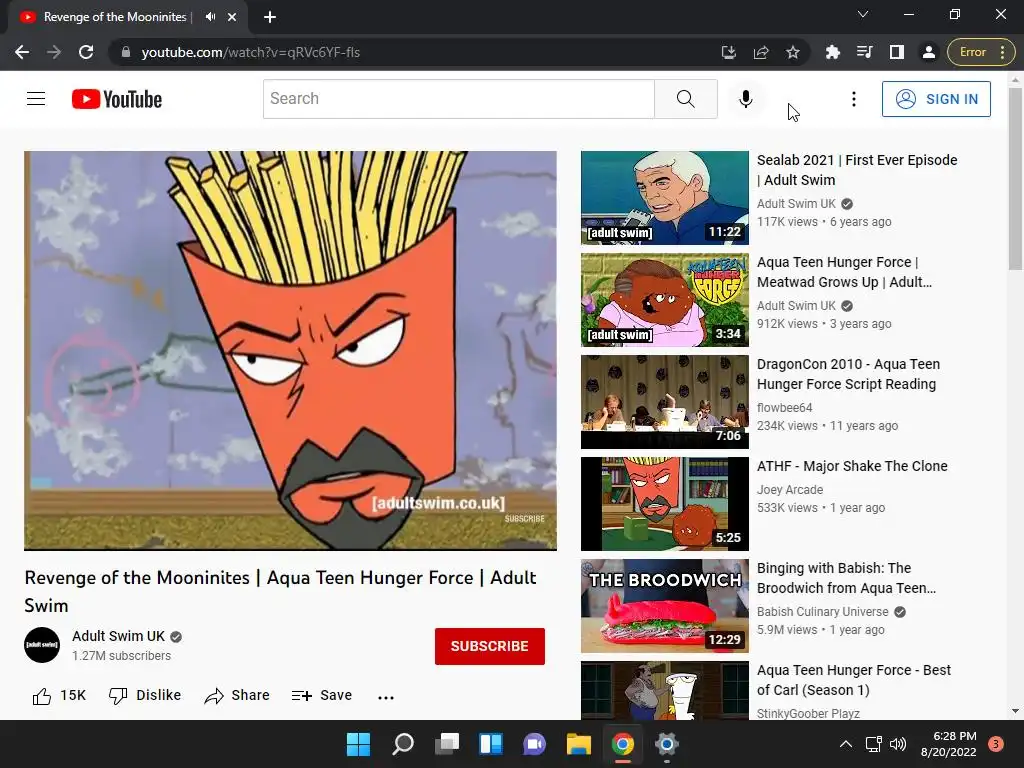Viewport: 1024px width, 768px height.
Task: Subscribe to Adult Swim UK
Action: [490, 646]
